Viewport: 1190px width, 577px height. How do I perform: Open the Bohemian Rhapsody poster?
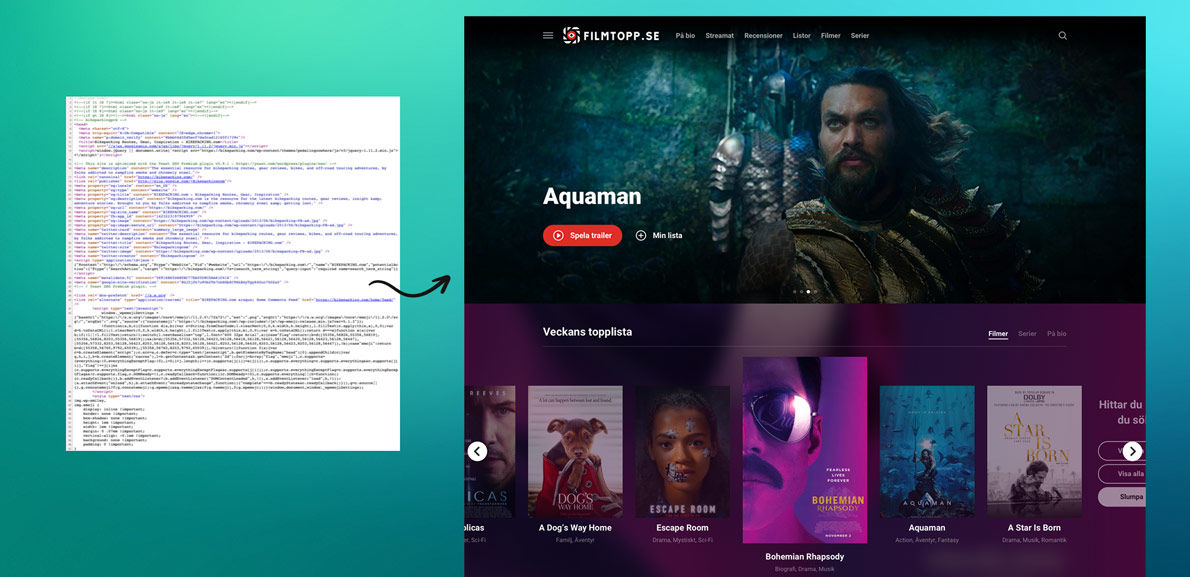pos(804,450)
